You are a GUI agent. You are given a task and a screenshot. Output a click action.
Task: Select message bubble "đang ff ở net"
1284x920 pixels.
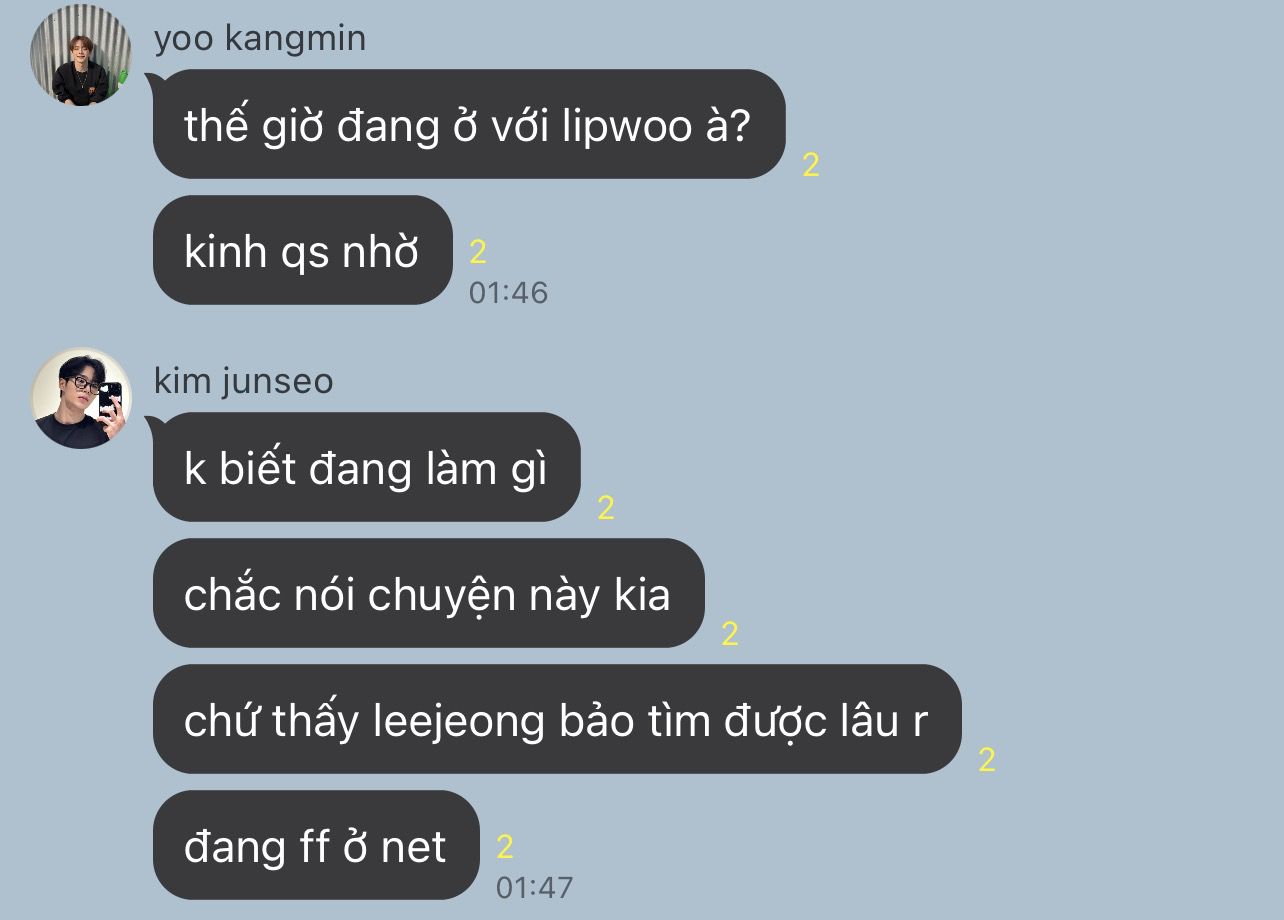[x=316, y=845]
